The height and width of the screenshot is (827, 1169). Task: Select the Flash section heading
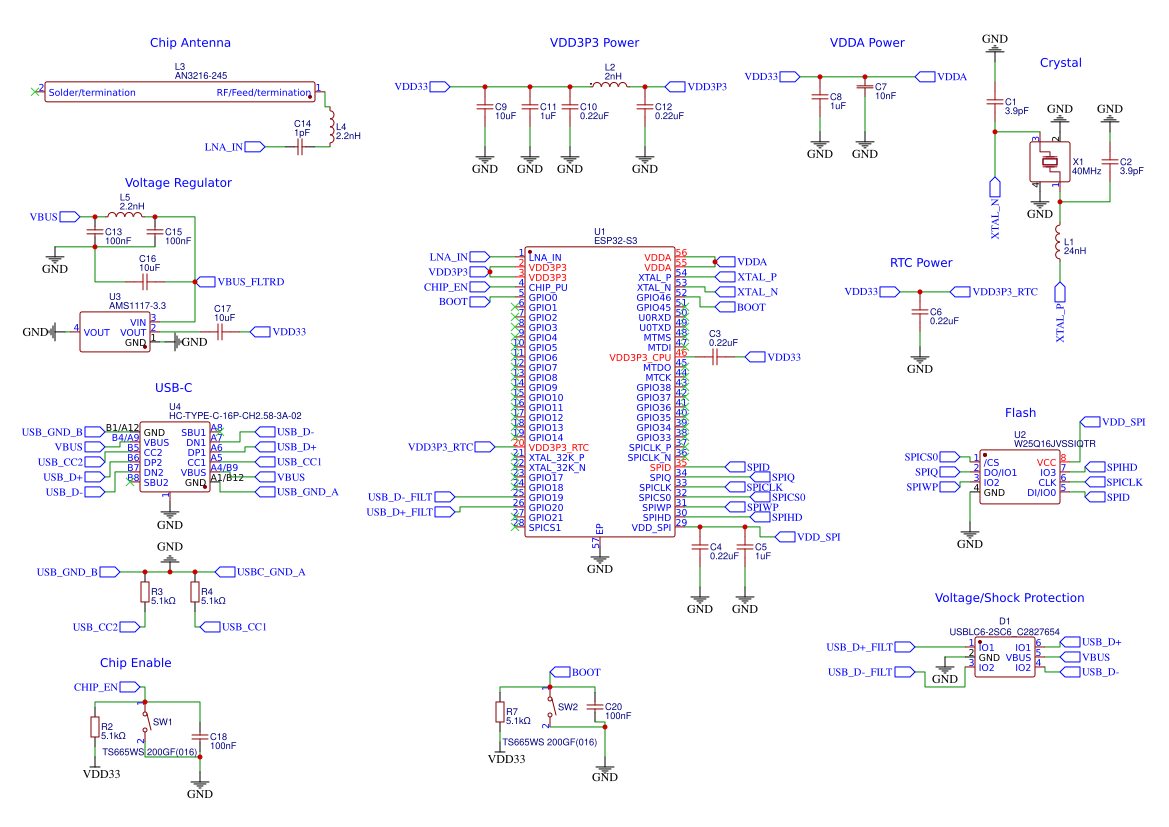[1020, 413]
